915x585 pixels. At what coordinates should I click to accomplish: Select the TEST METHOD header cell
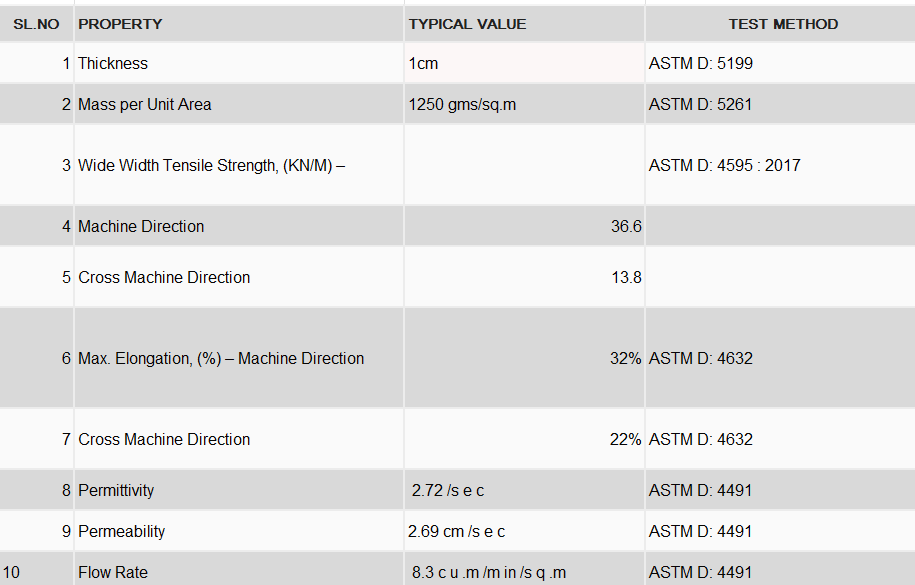[781, 24]
